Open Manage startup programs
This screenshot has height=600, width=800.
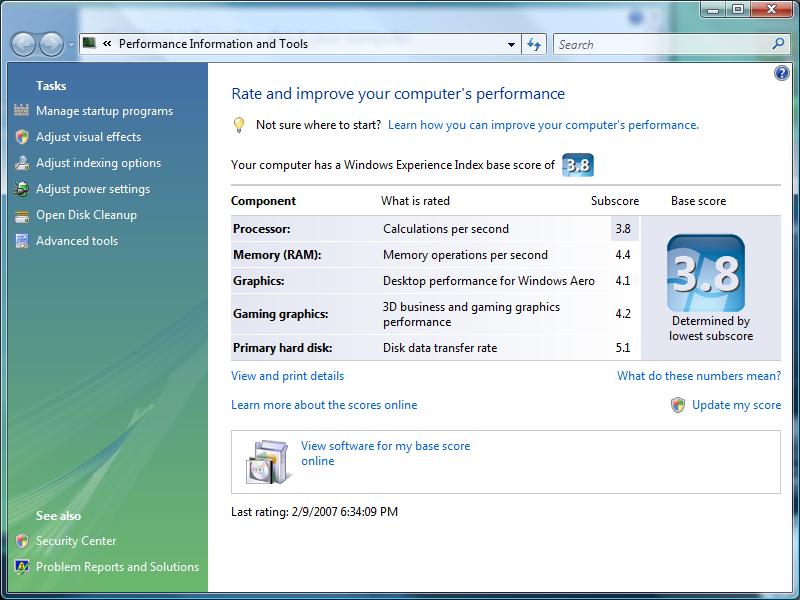click(x=104, y=111)
